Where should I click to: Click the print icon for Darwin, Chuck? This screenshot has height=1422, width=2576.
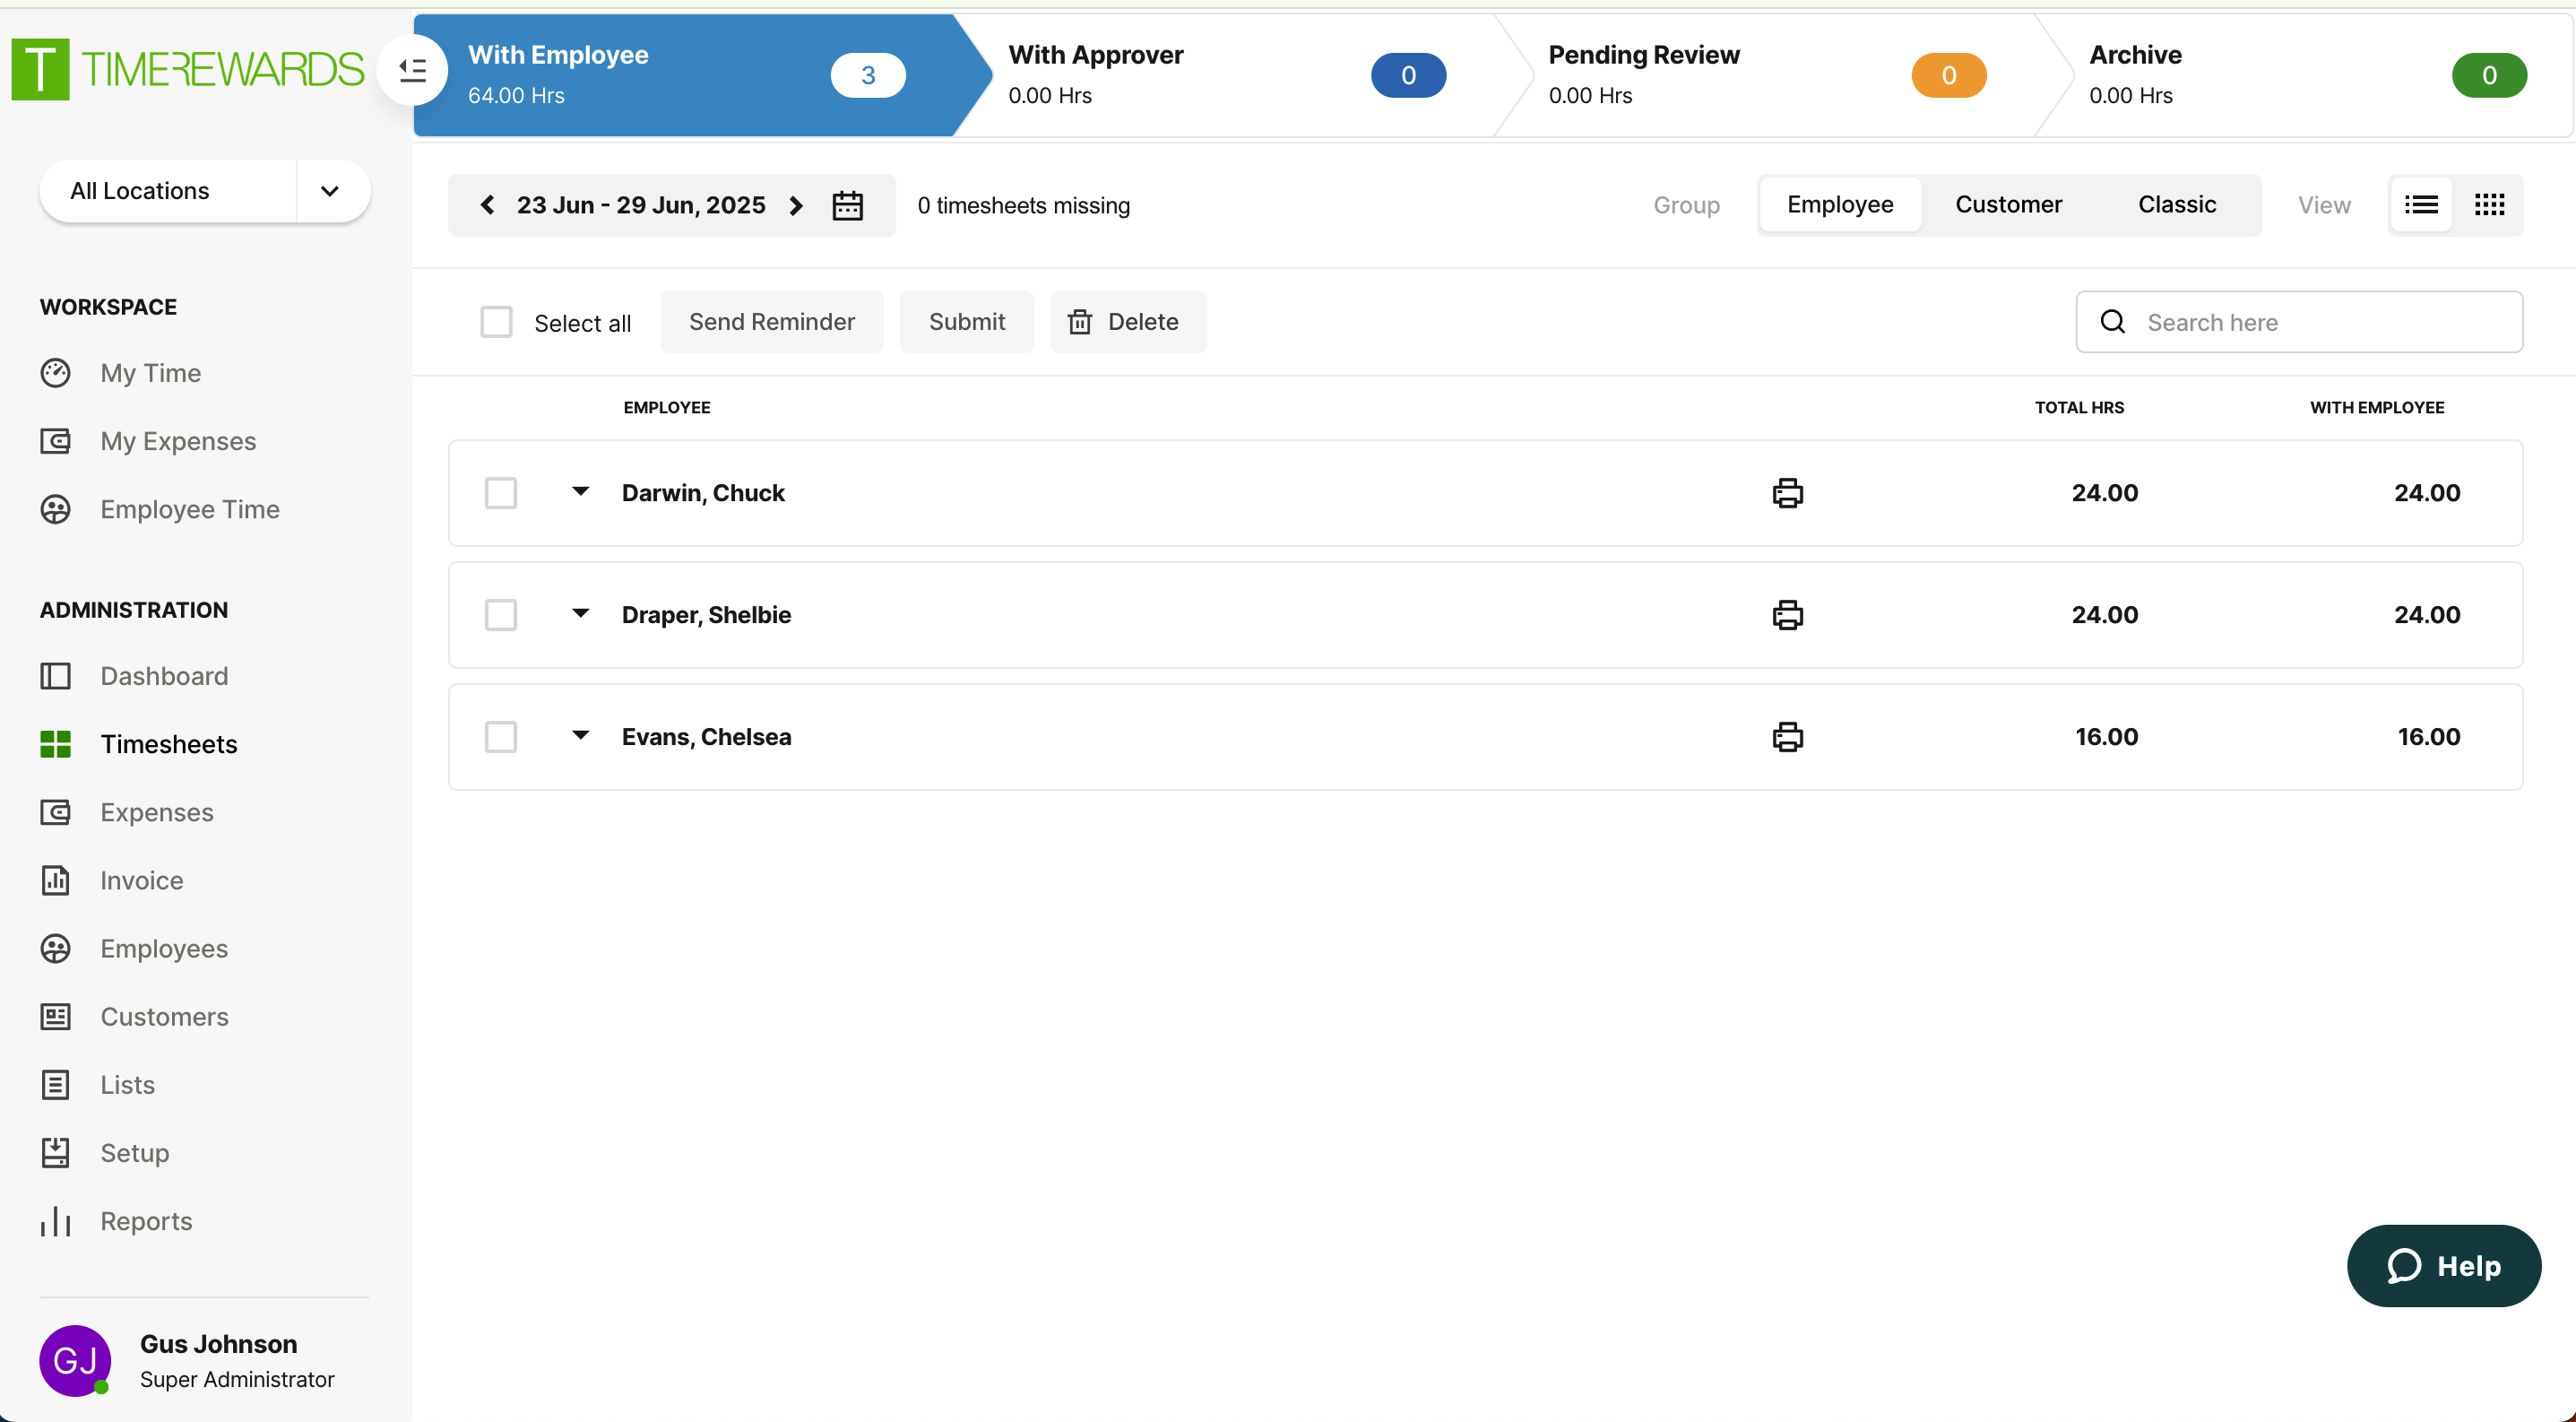[1787, 493]
